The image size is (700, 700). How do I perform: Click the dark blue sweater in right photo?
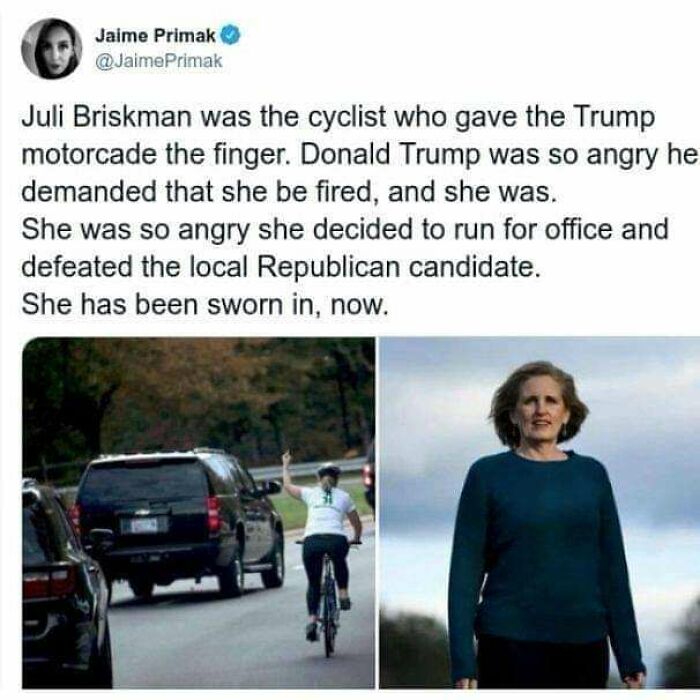click(x=546, y=549)
